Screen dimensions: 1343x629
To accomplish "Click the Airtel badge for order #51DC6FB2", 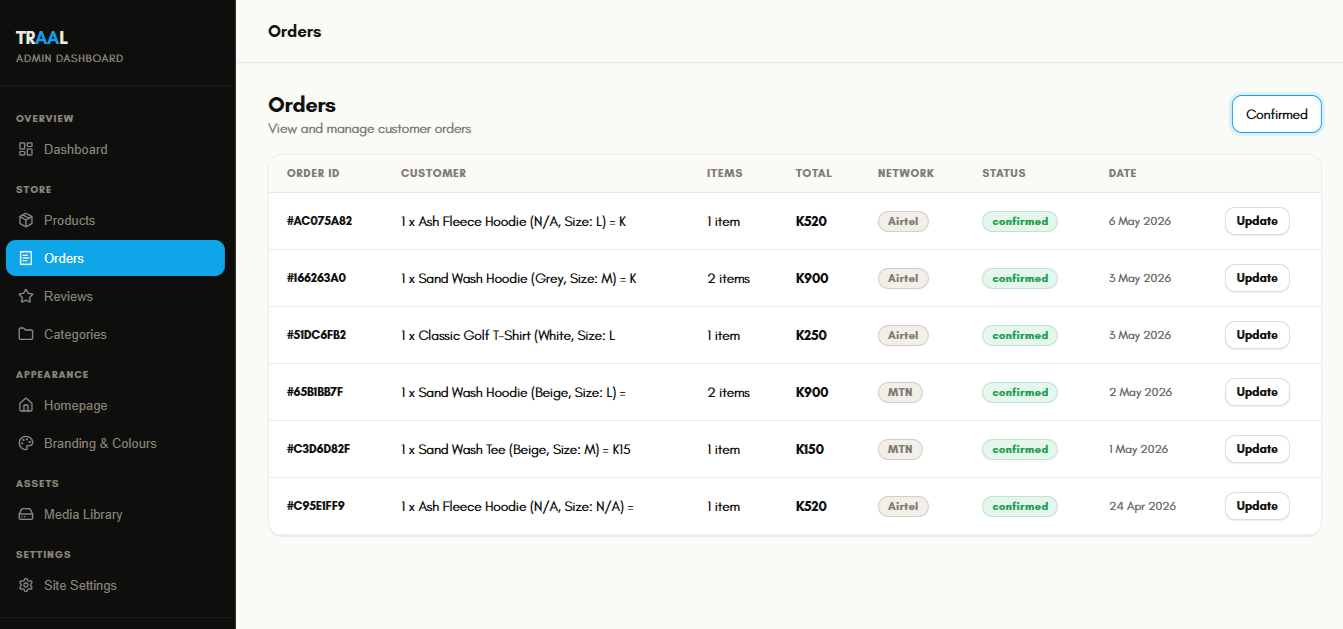I will coord(903,335).
